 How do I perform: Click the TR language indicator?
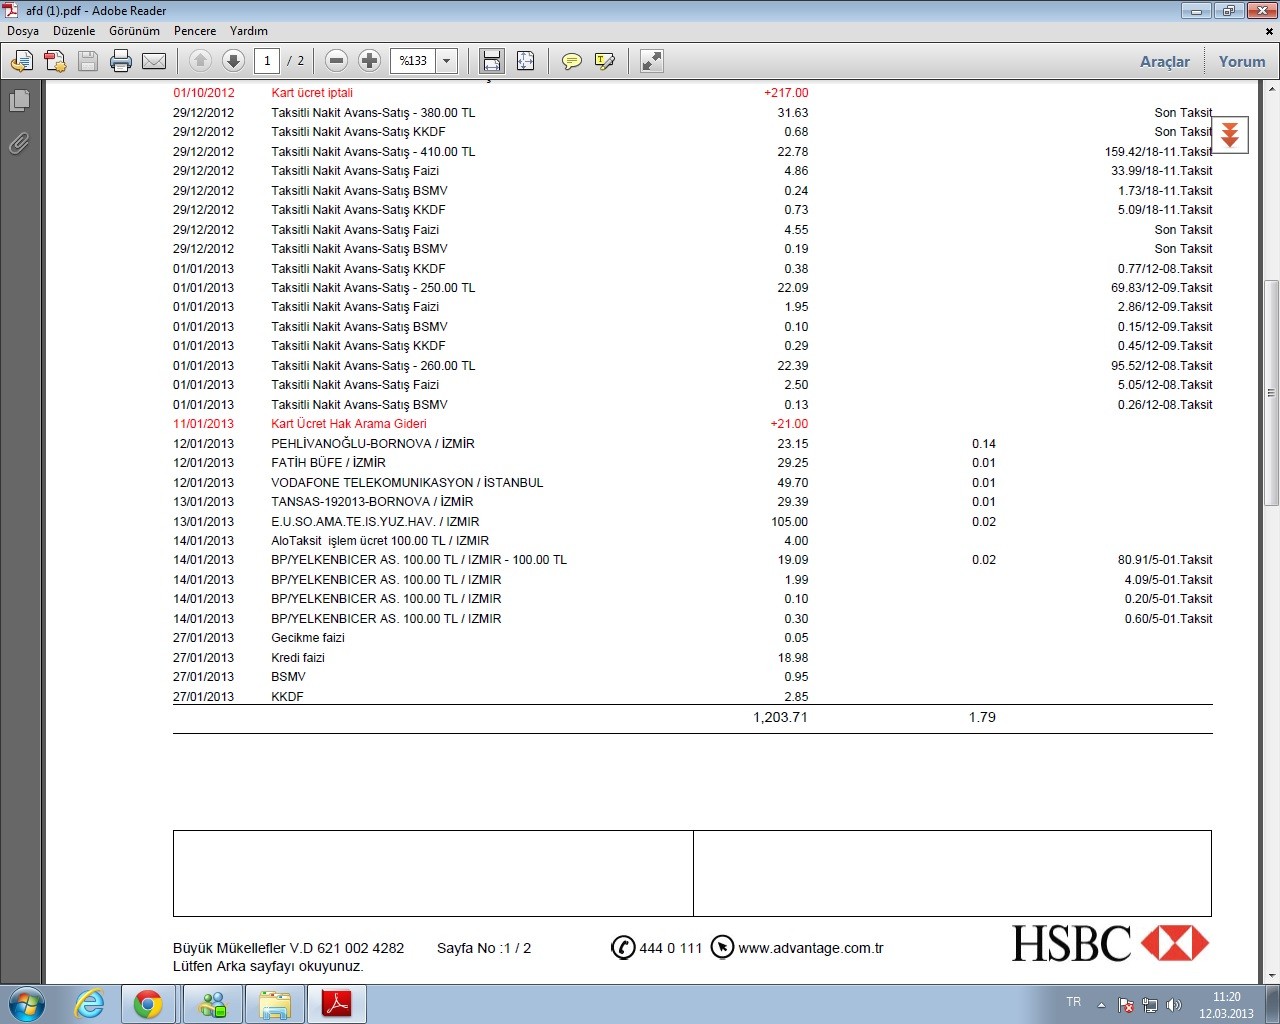coord(1073,1002)
